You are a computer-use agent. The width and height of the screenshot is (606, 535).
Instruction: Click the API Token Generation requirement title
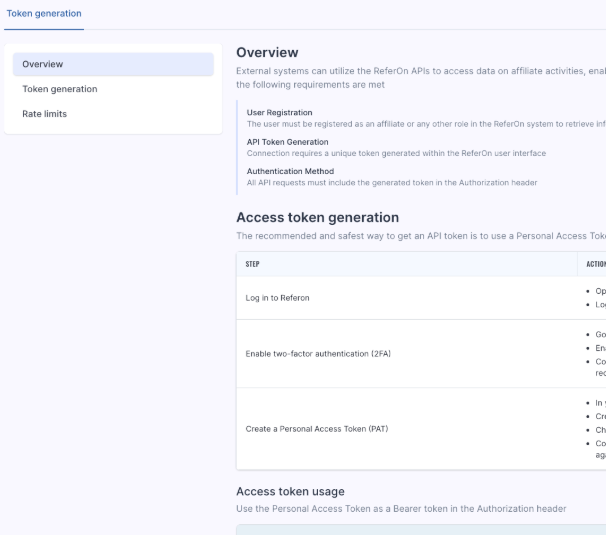288,142
